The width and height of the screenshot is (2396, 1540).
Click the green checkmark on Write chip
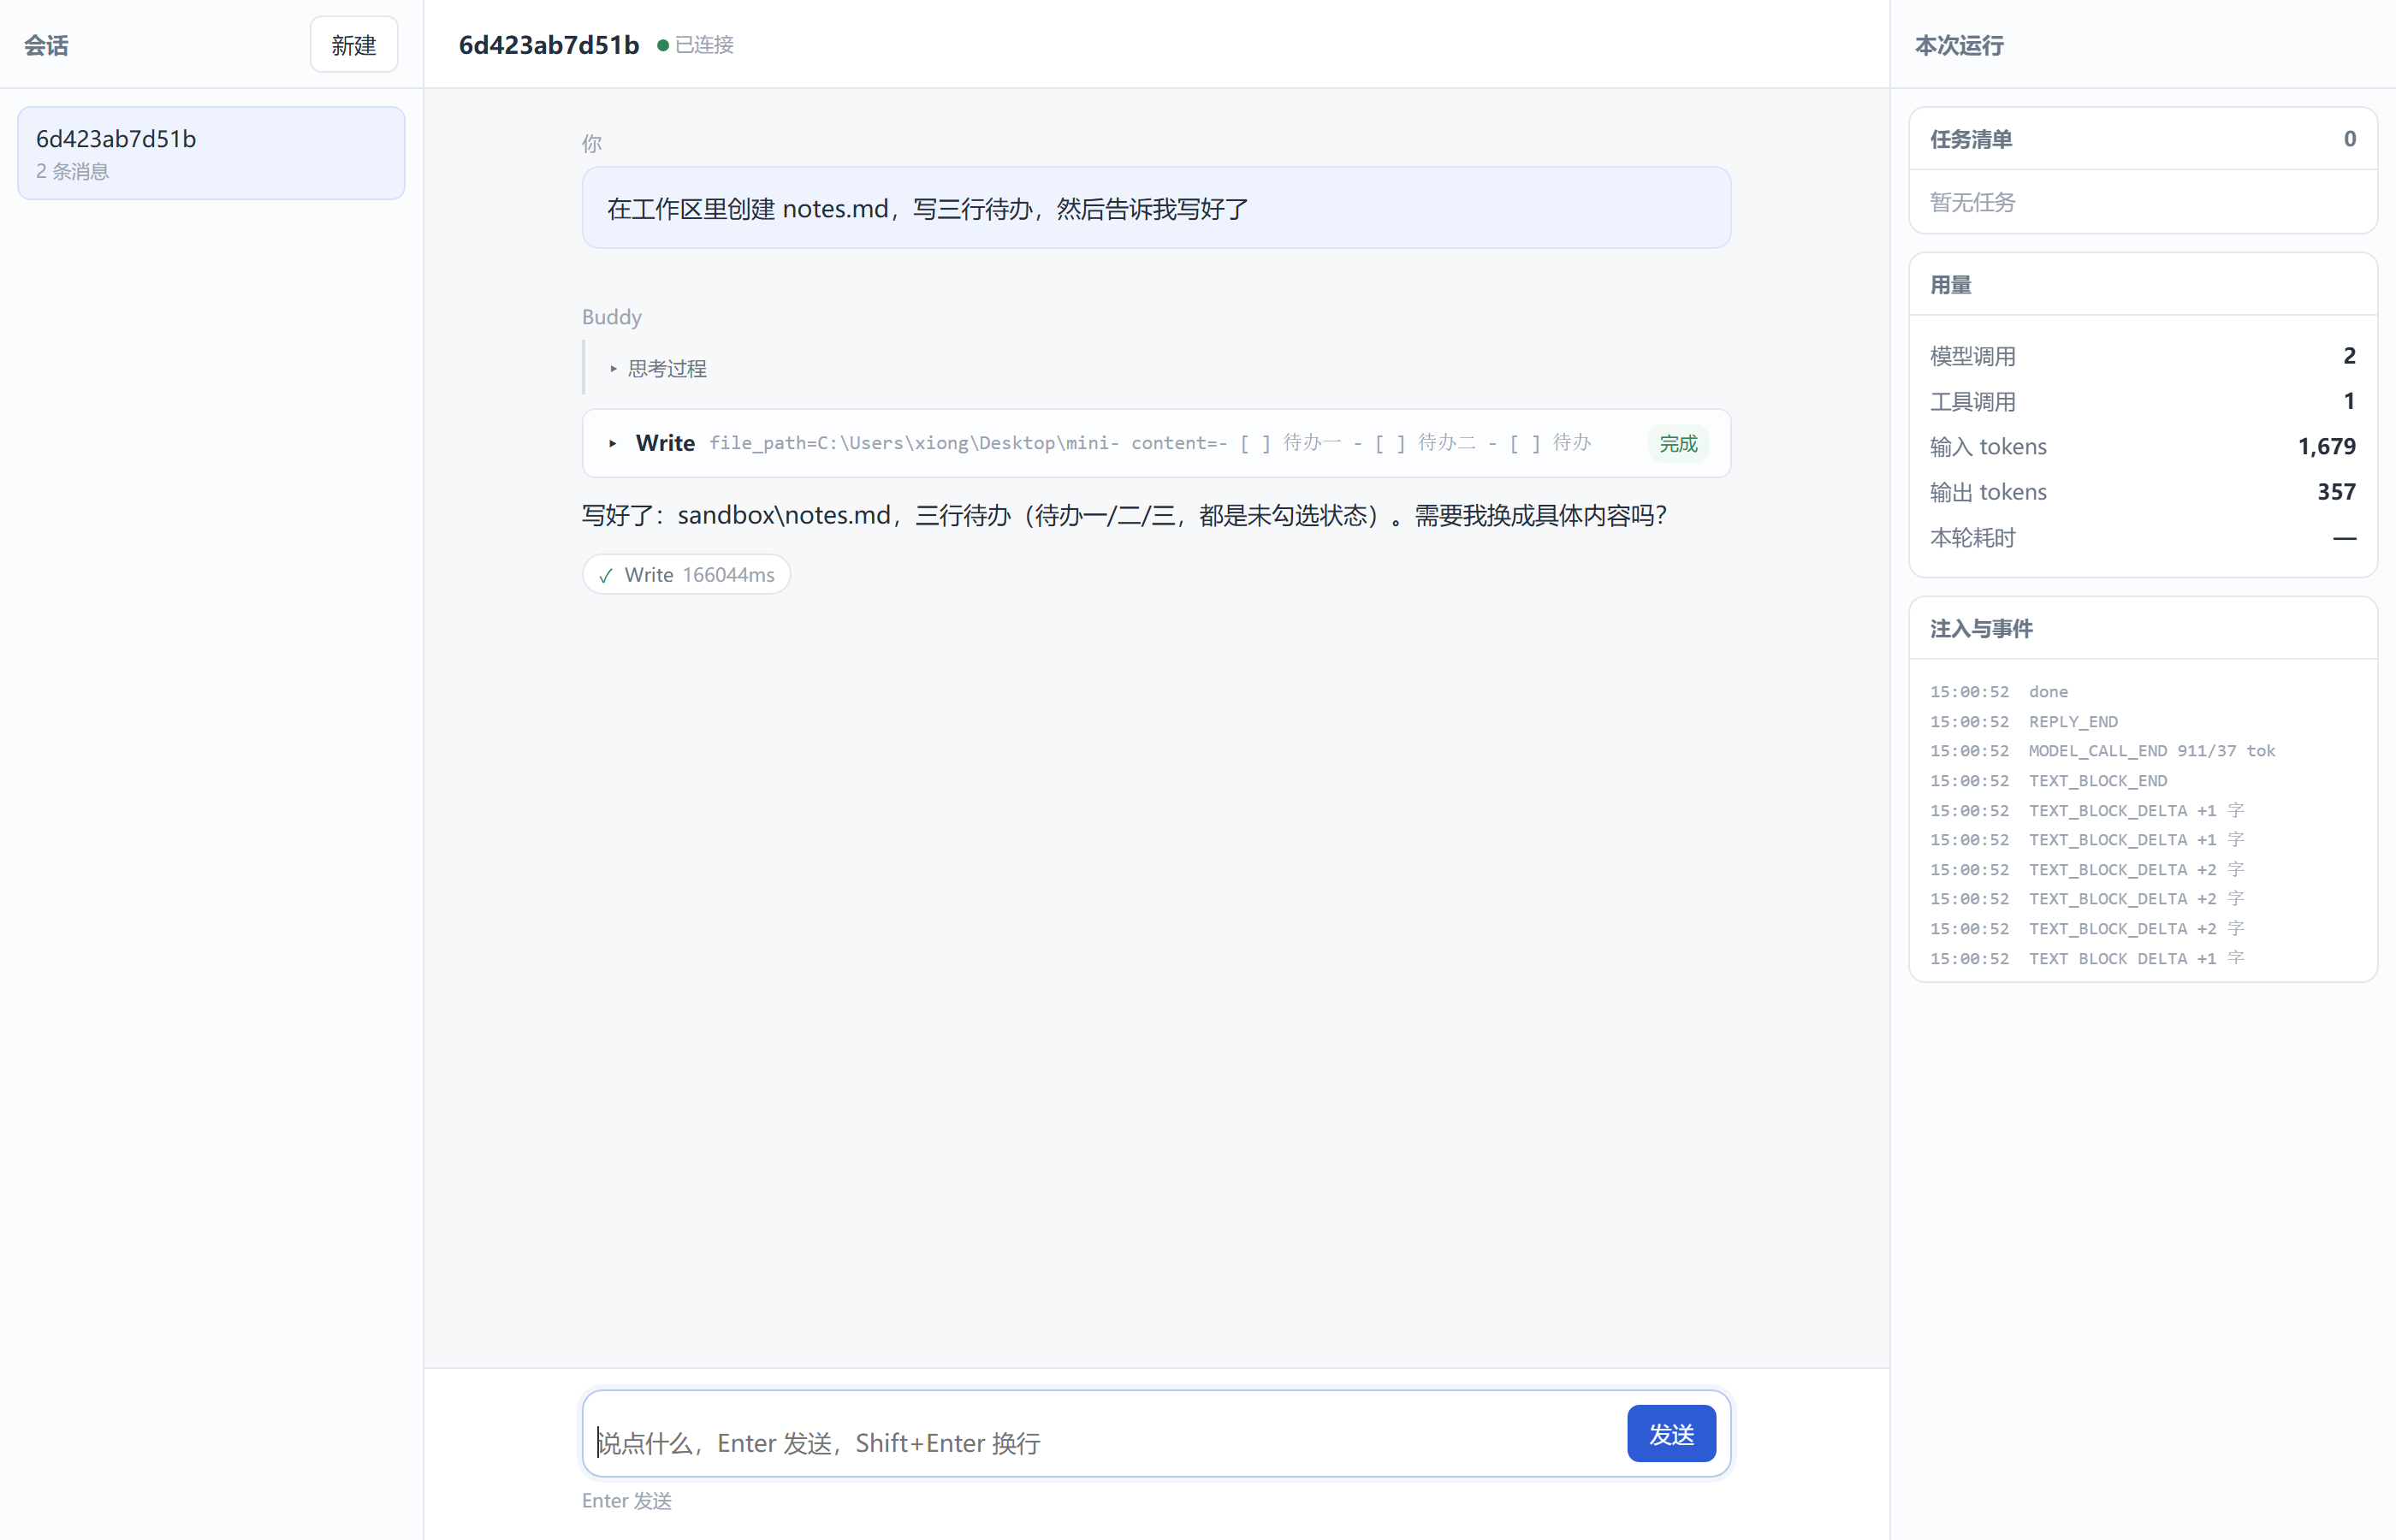pos(605,576)
